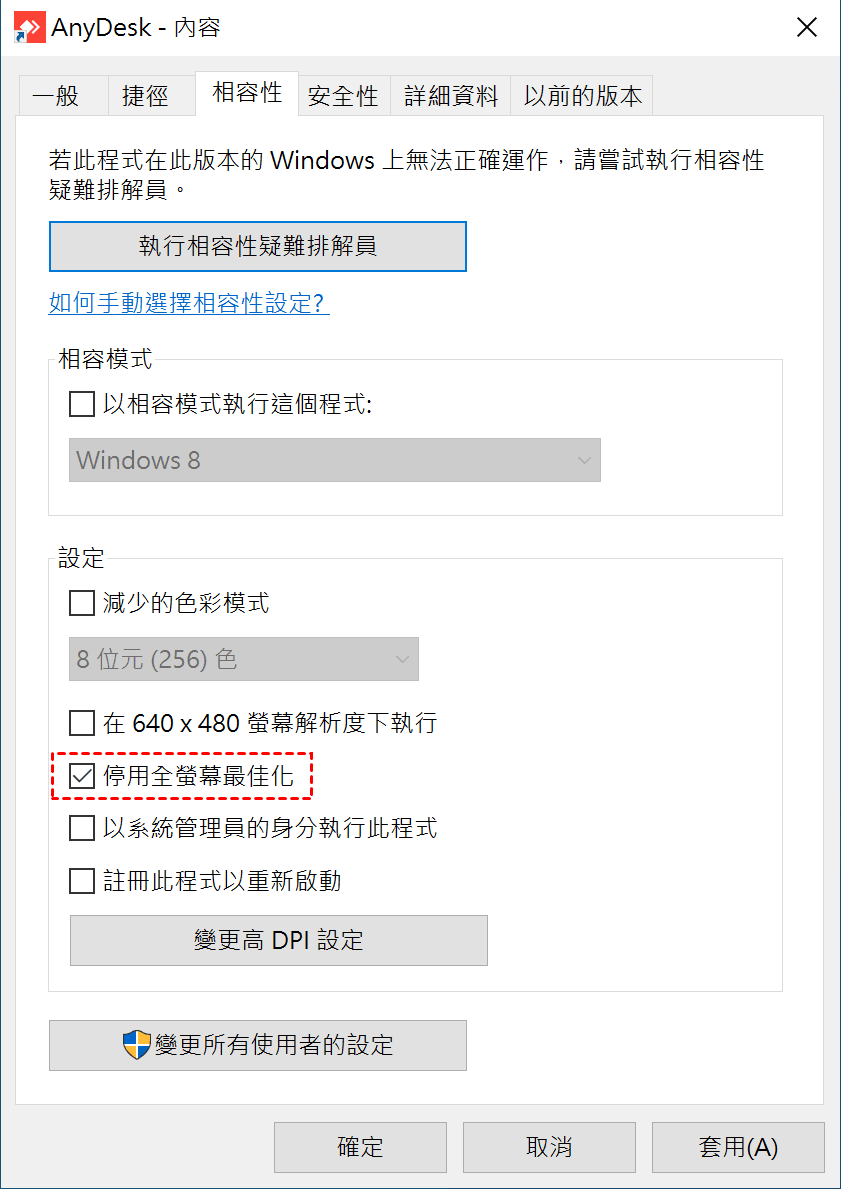This screenshot has height=1189, width=841.
Task: Toggle 在 640 x 480 螢幕解析度下執行
Action: tap(81, 722)
